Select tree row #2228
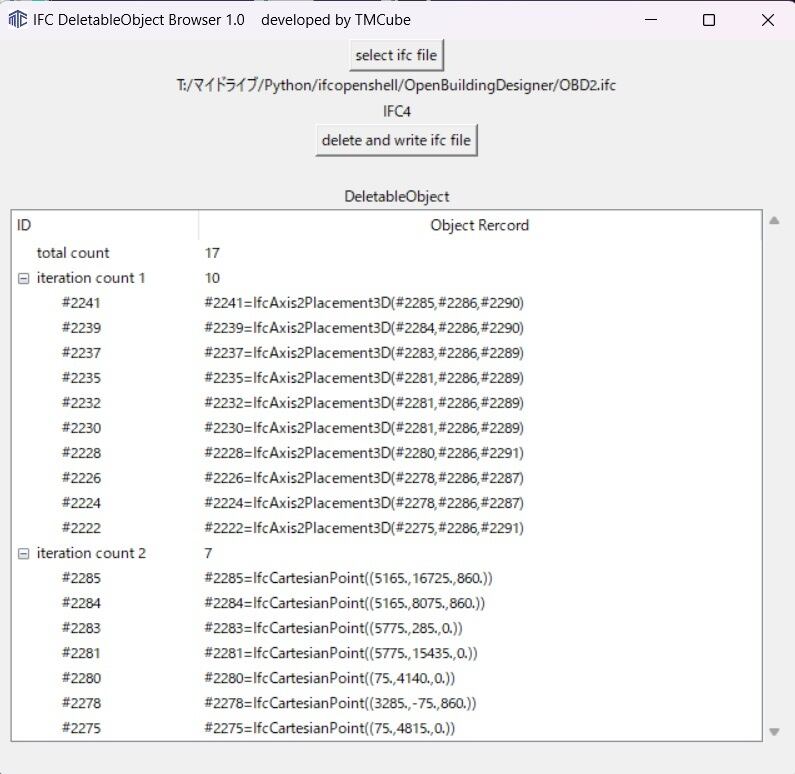Screen dimensions: 795x774 click(x=81, y=453)
